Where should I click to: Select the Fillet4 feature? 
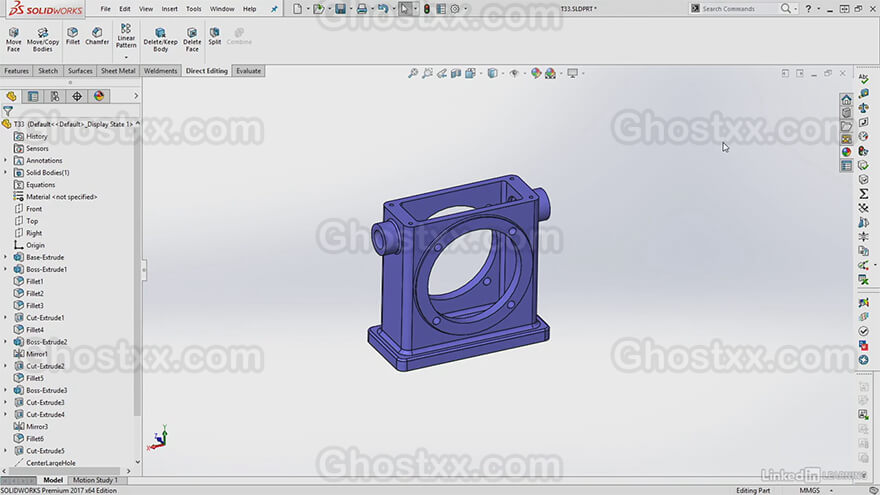point(35,330)
